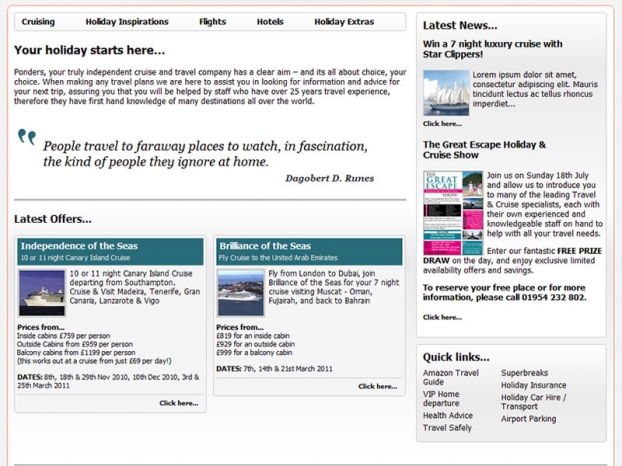Screen dimensions: 622x466
Task: Click '£929 for an outside cabin' price line
Action: click(255, 344)
